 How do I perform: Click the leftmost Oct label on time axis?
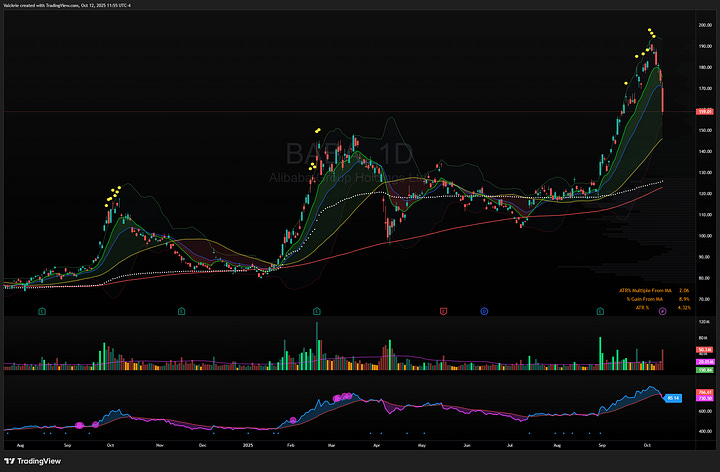coord(110,445)
